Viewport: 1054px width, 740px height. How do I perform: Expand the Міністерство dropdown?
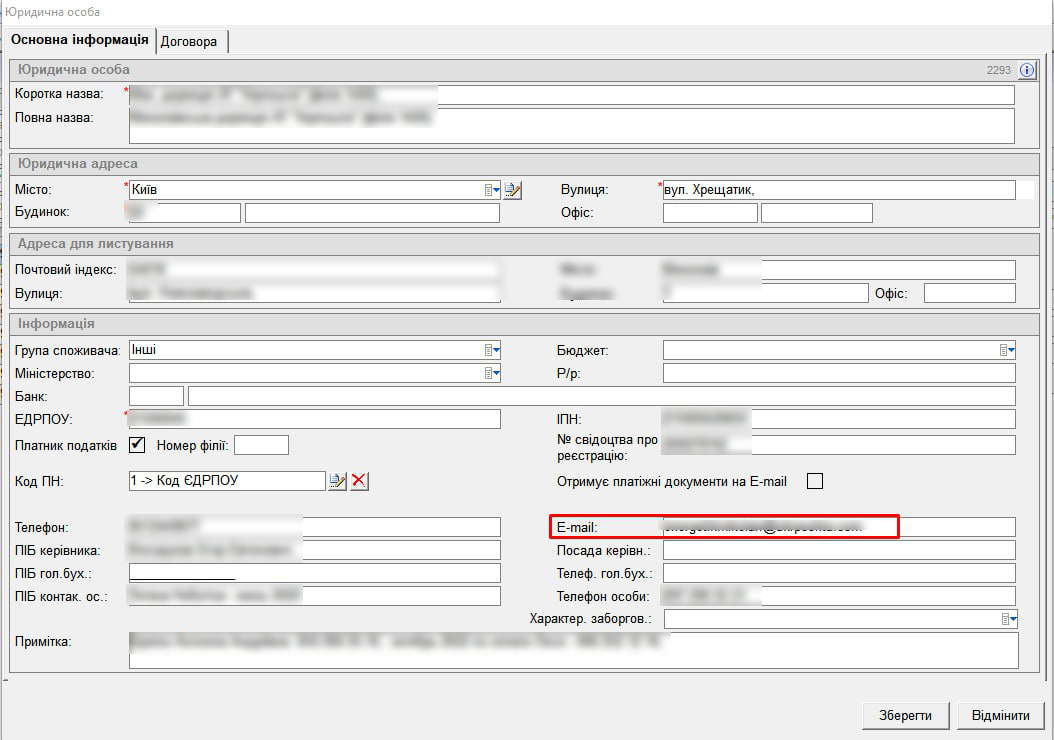pos(491,373)
